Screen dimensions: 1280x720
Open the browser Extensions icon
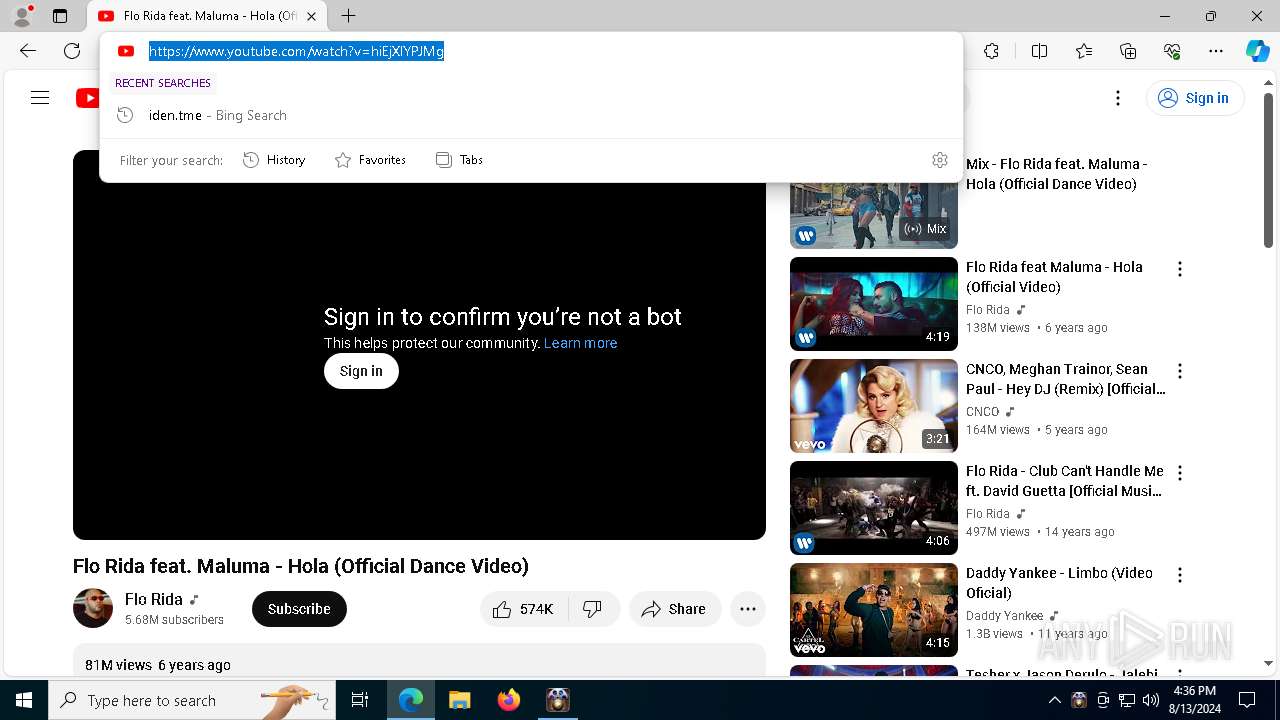click(991, 51)
